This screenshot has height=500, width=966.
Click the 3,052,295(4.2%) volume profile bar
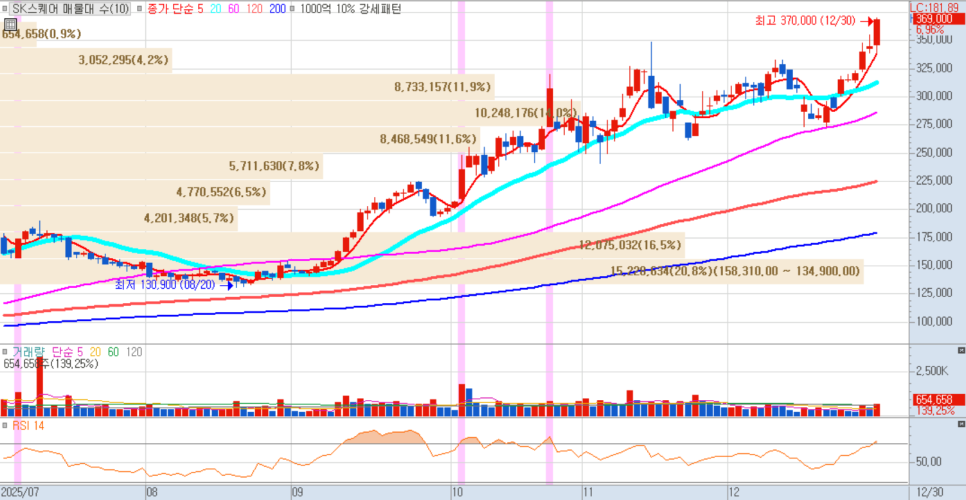pos(86,60)
